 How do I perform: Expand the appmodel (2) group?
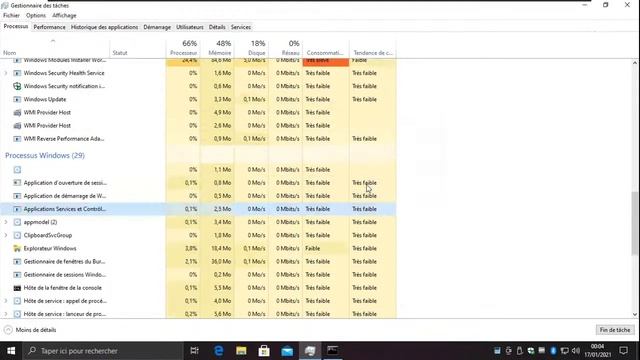click(x=6, y=222)
